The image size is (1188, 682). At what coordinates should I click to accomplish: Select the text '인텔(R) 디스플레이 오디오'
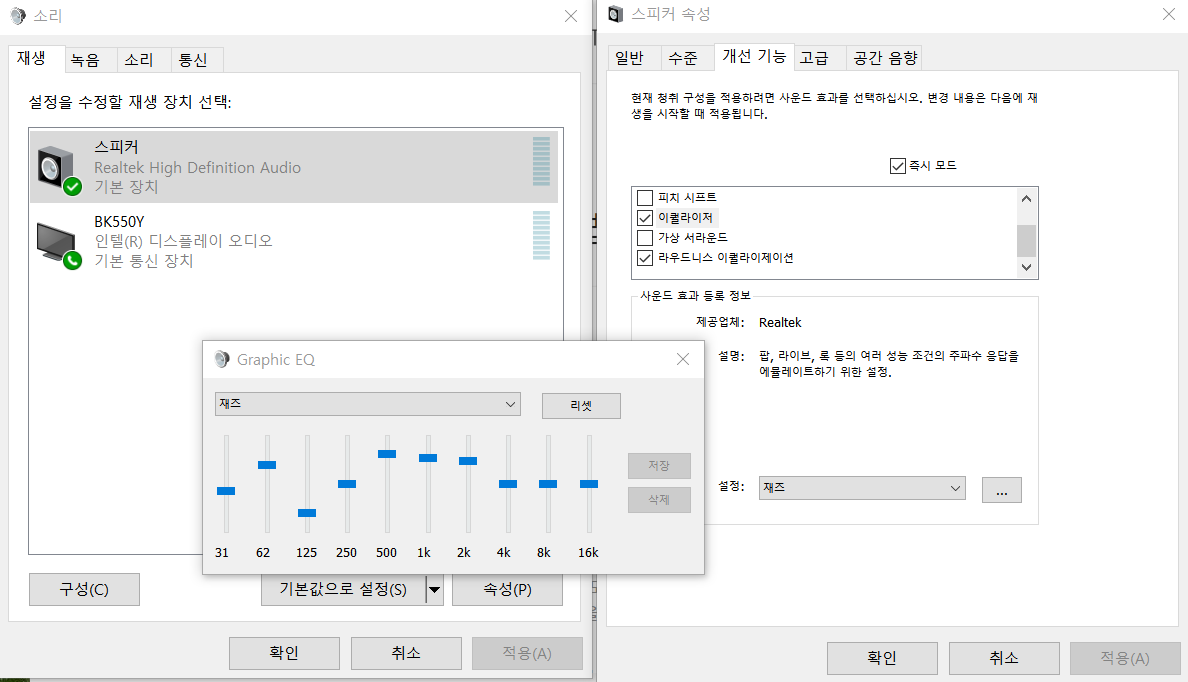183,241
